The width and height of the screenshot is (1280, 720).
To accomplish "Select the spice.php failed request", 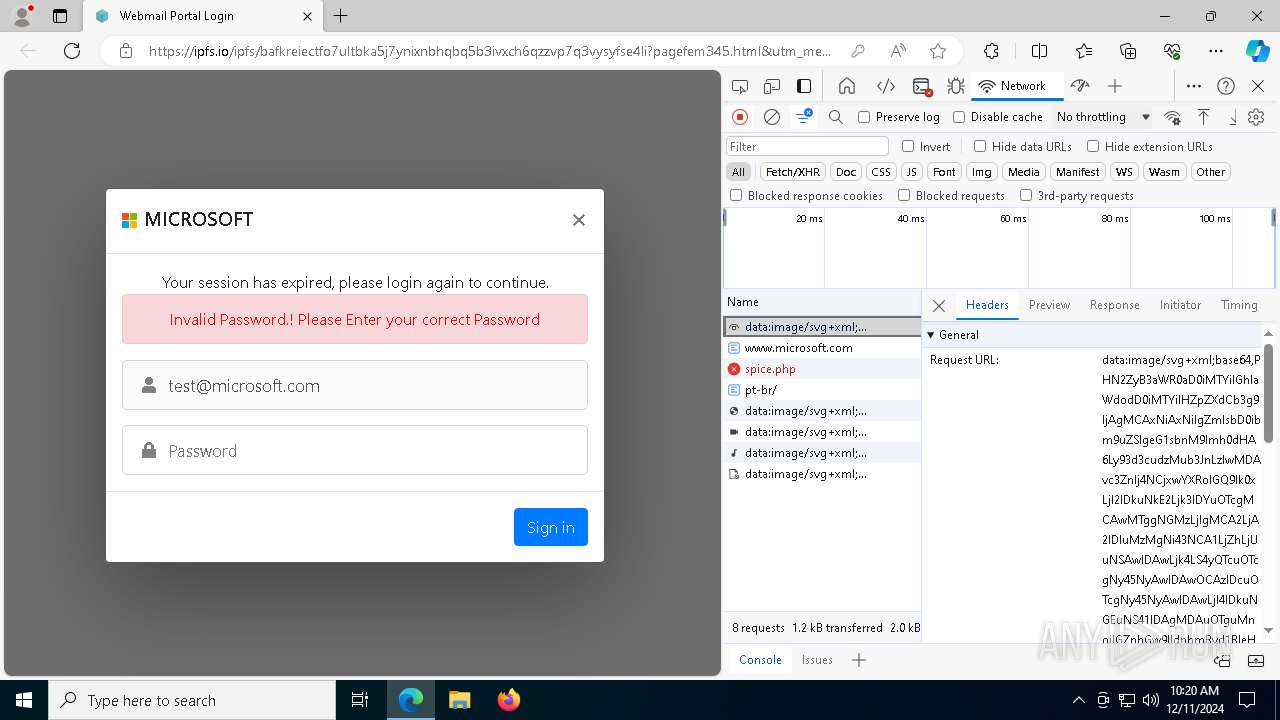I will tap(822, 369).
